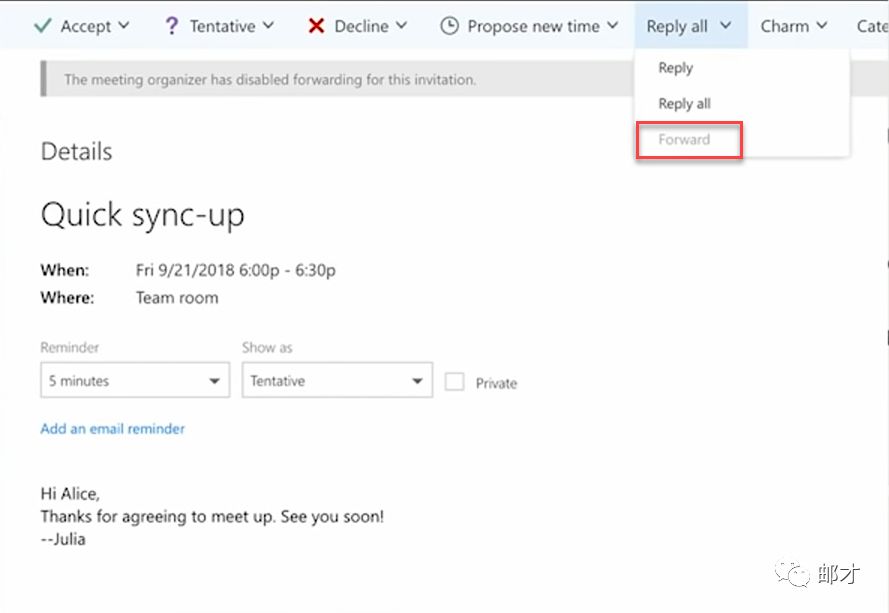889x613 pixels.
Task: Expand the Accept dropdown arrow
Action: coord(124,26)
